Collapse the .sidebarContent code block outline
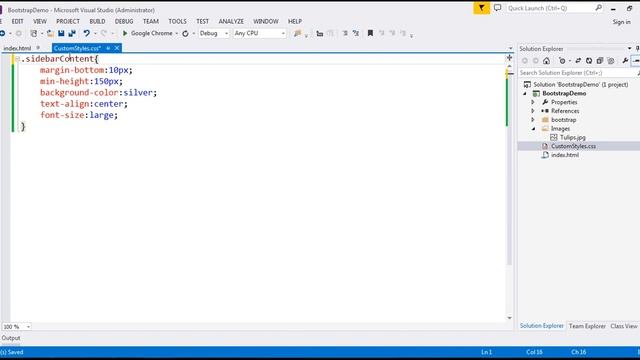This screenshot has height=360, width=640. tap(17, 59)
